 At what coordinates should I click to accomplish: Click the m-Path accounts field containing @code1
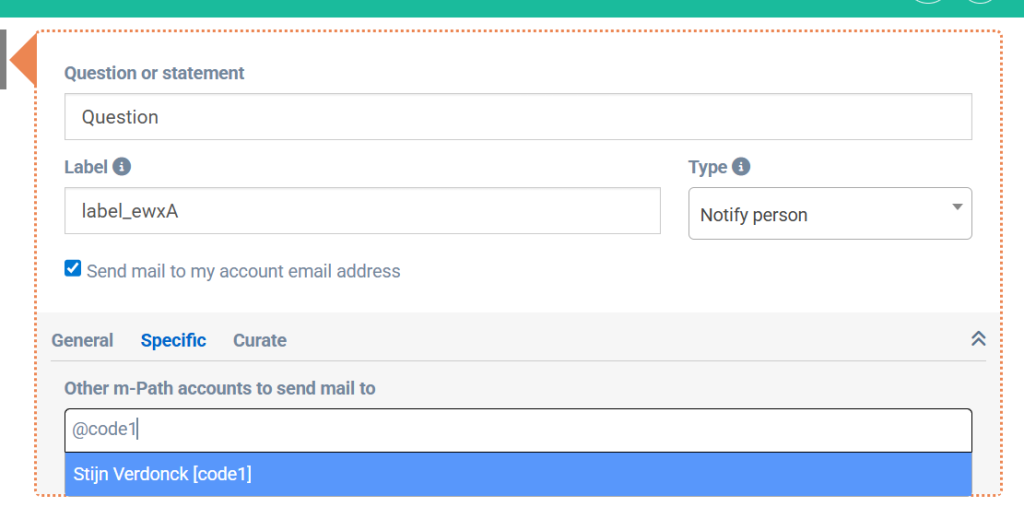pyautogui.click(x=517, y=430)
